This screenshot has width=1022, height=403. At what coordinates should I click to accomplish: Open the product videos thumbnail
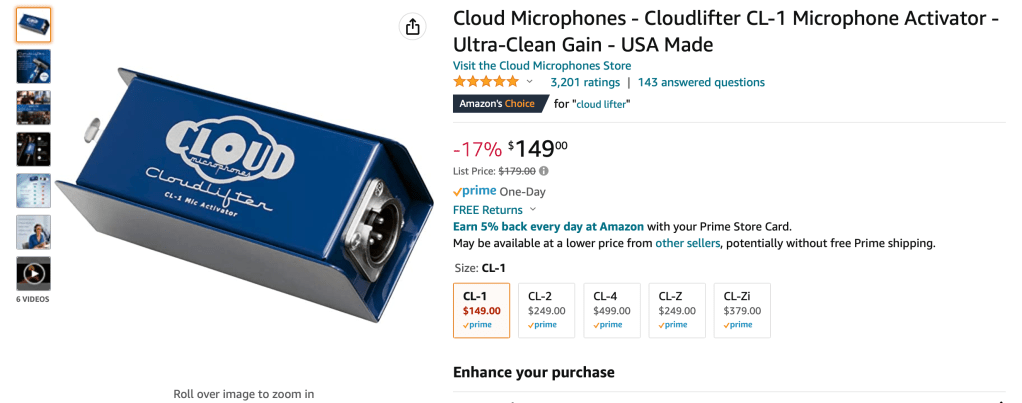point(33,273)
